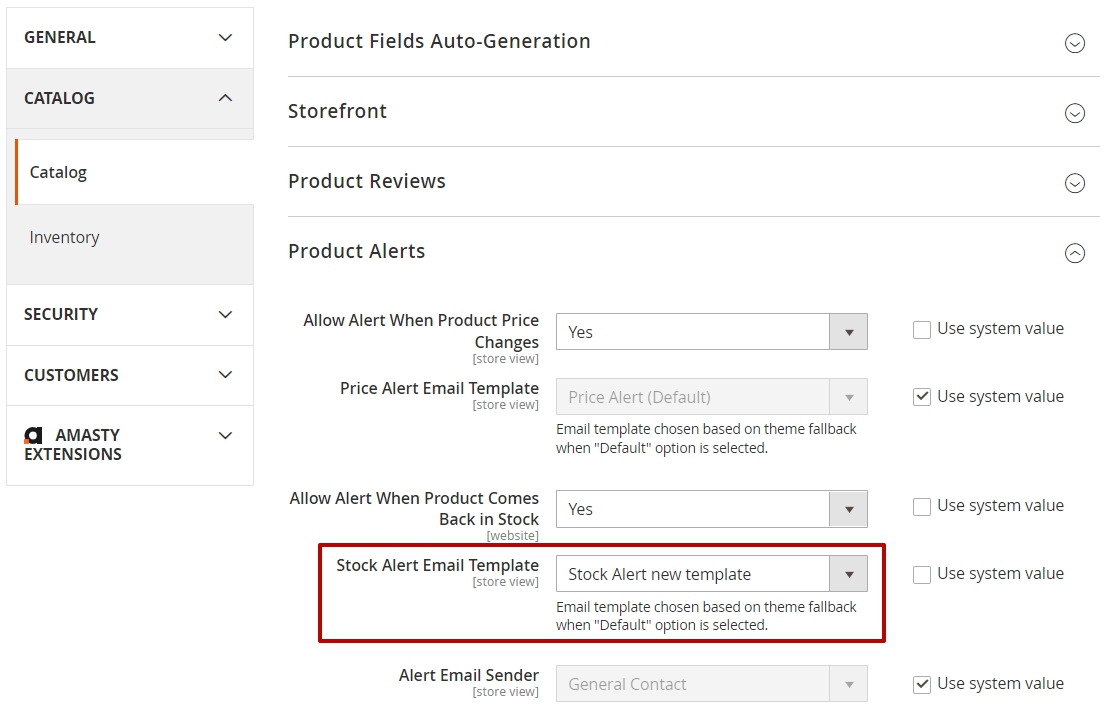Screen dimensions: 1106x709
Task: Expand the CUSTOMERS section chevron
Action: pos(225,375)
